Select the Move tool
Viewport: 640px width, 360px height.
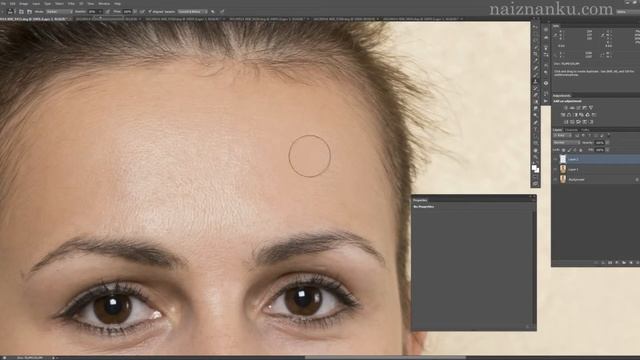tap(536, 27)
